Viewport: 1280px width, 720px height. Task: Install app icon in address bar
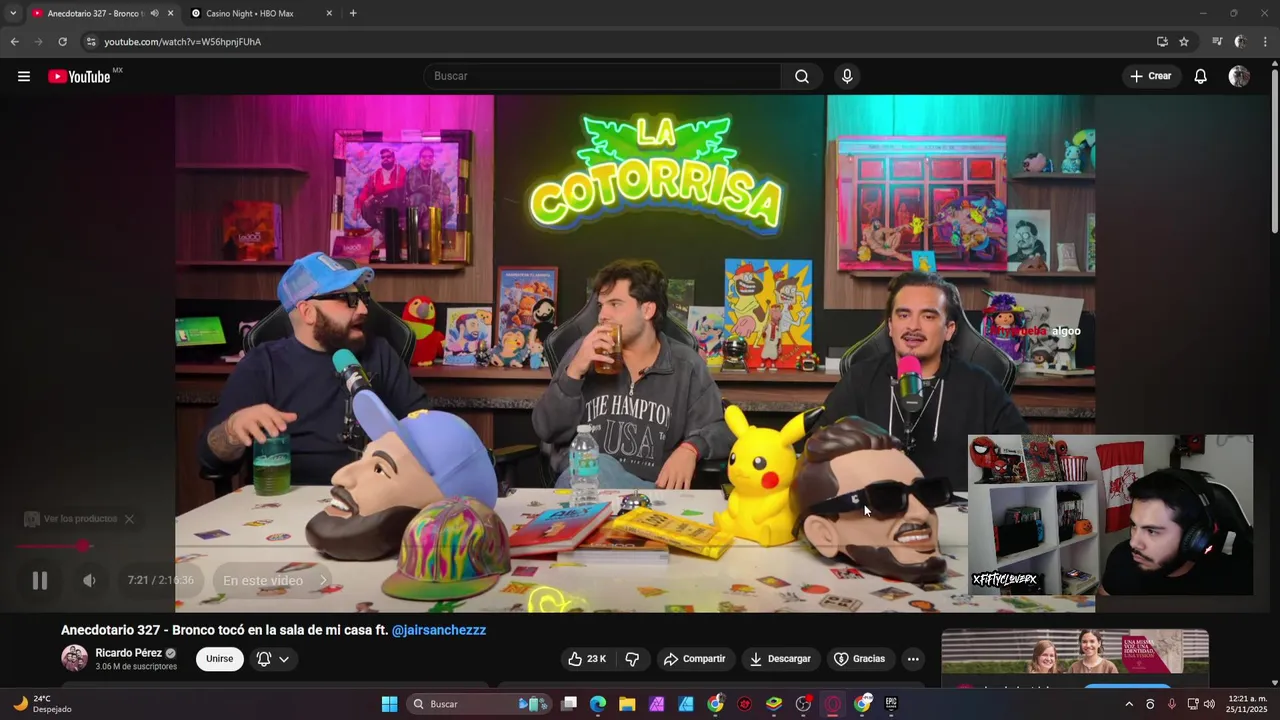(1162, 42)
